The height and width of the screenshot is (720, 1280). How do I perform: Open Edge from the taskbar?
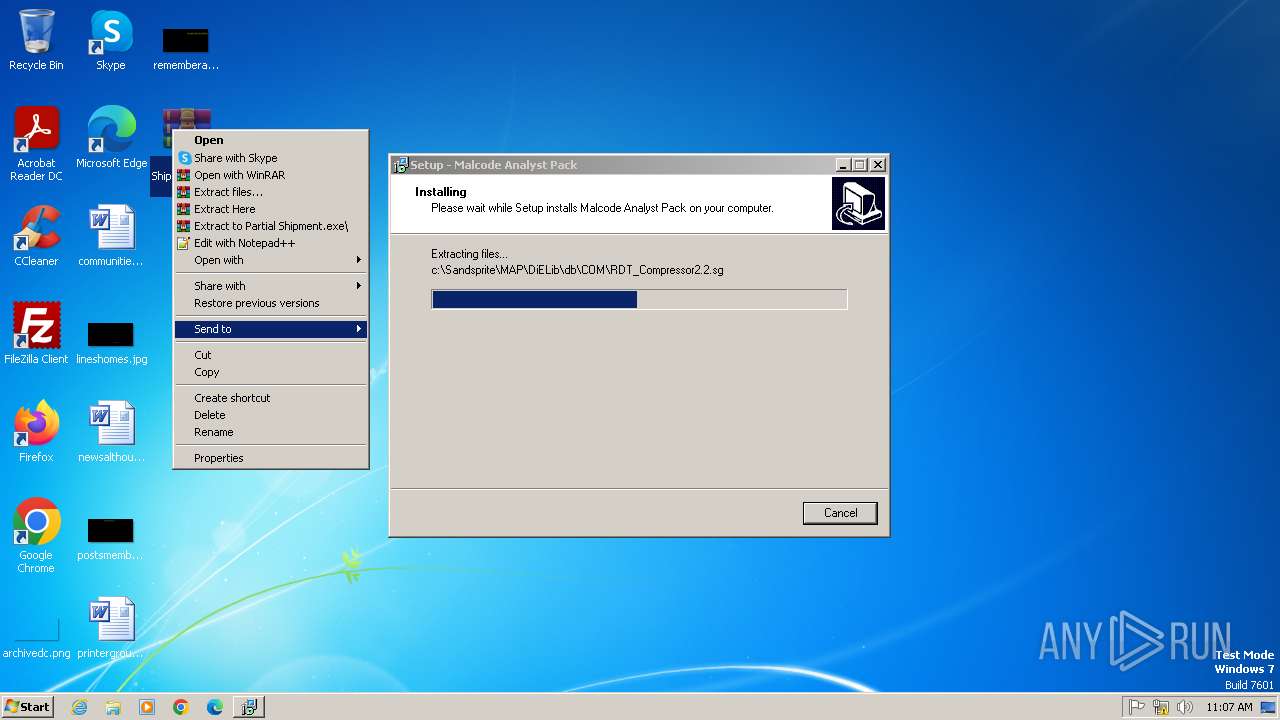coord(215,707)
